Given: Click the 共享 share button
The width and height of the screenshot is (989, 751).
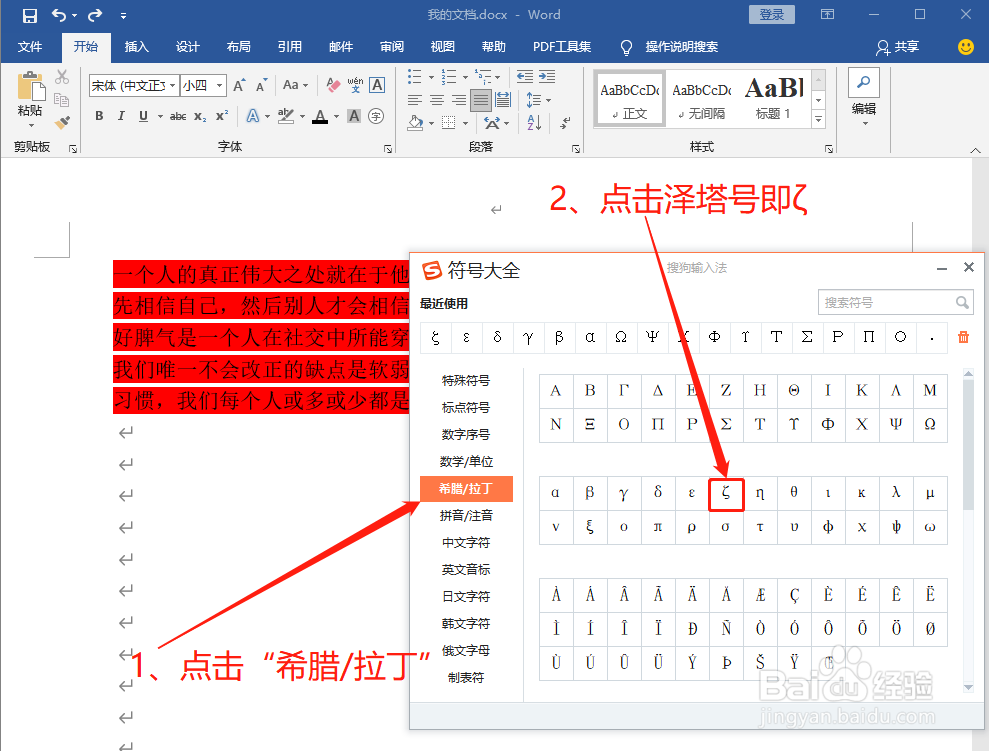Looking at the screenshot, I should [898, 47].
